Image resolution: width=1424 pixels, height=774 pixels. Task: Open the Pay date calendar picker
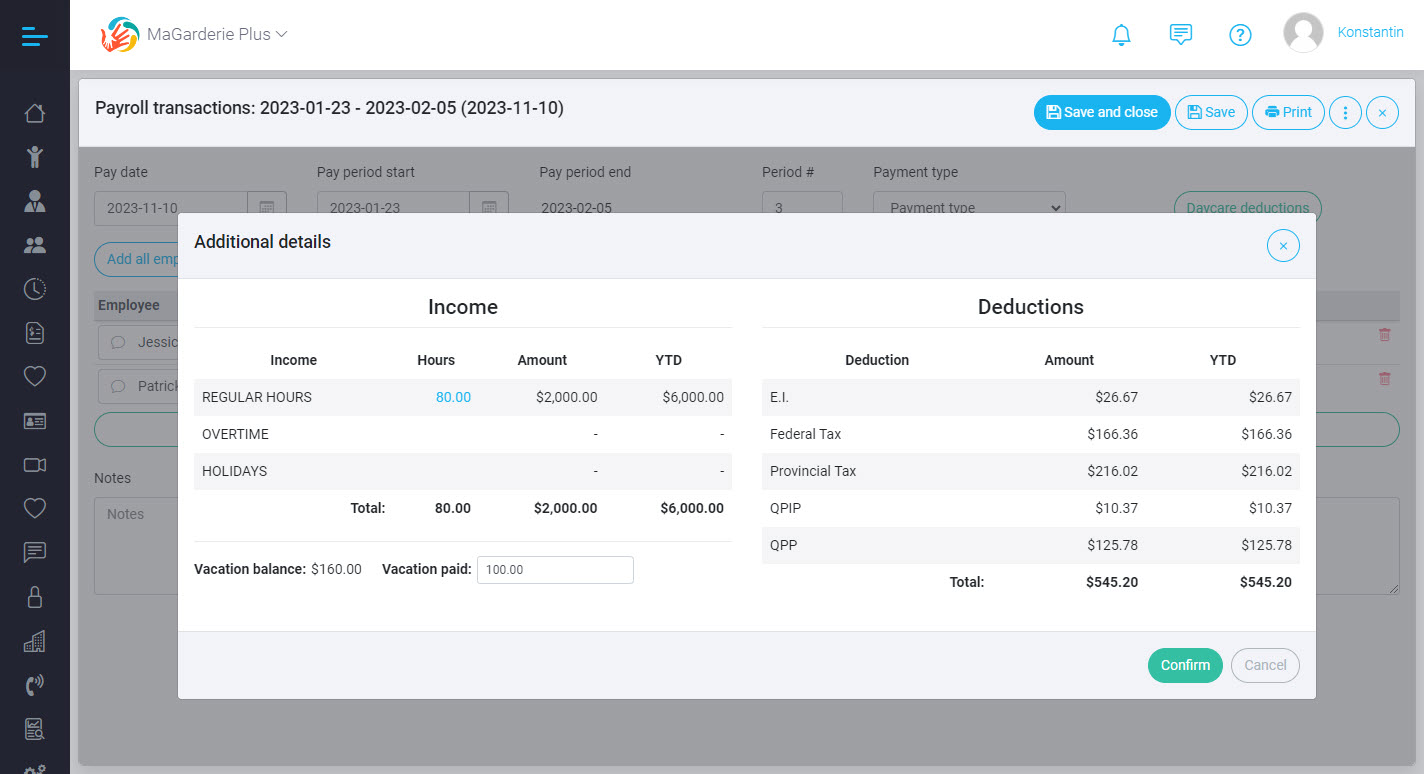[266, 207]
